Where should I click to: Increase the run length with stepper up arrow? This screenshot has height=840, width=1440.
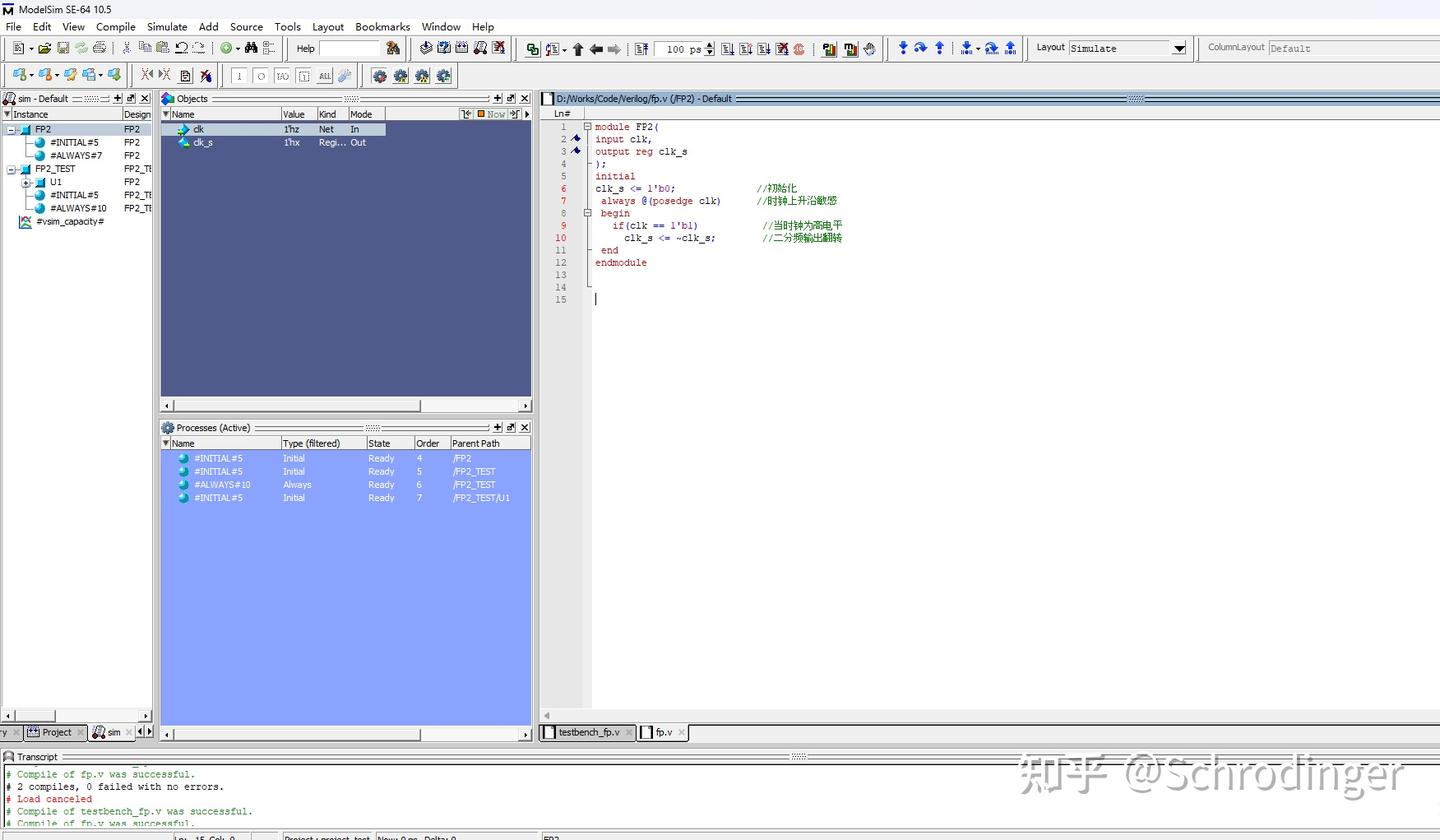tap(709, 45)
